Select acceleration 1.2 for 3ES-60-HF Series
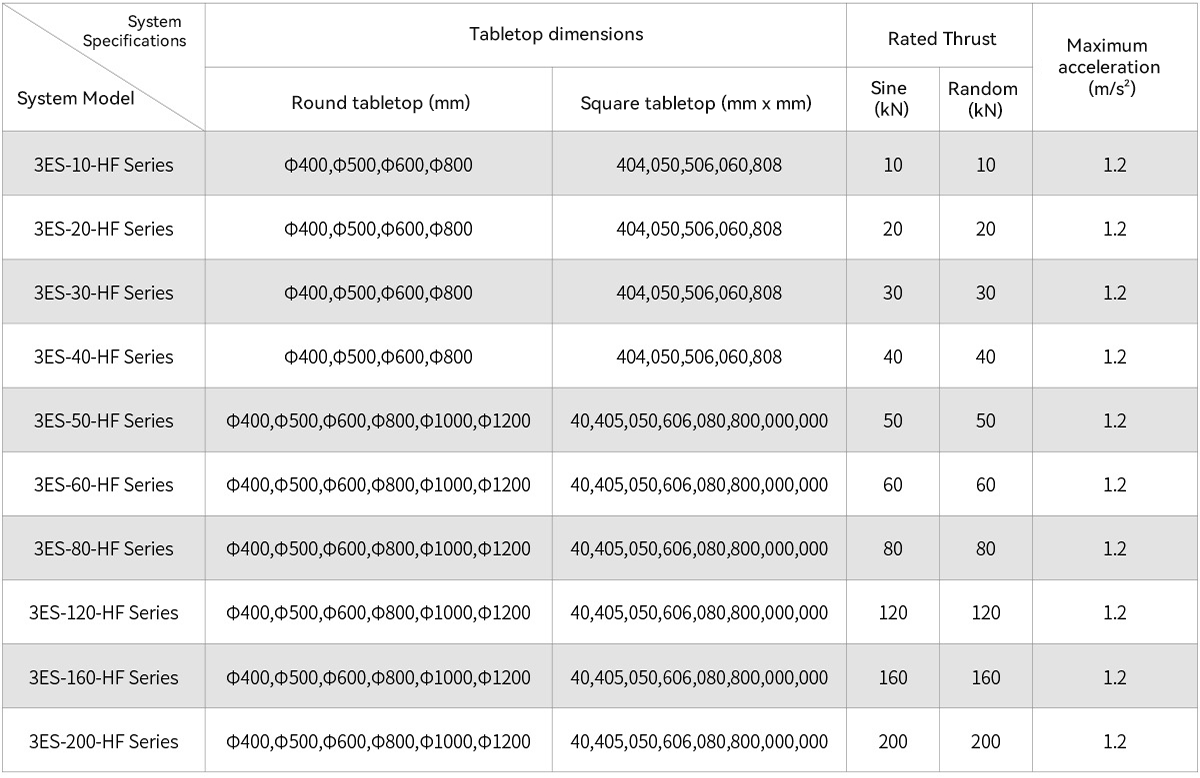 click(1115, 484)
